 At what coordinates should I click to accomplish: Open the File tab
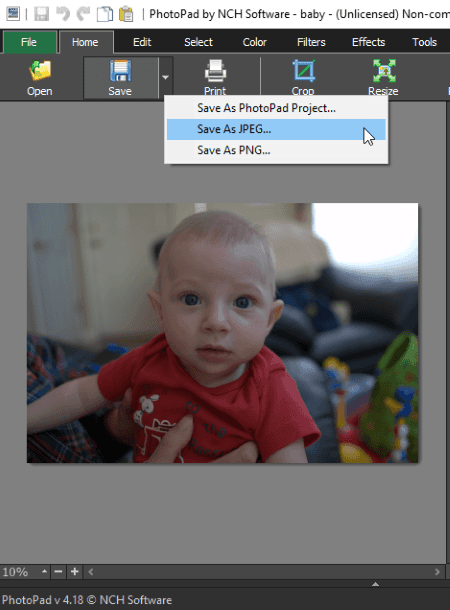click(29, 42)
